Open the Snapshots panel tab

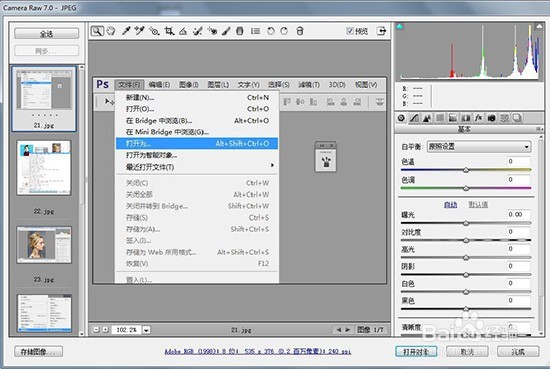click(x=517, y=118)
